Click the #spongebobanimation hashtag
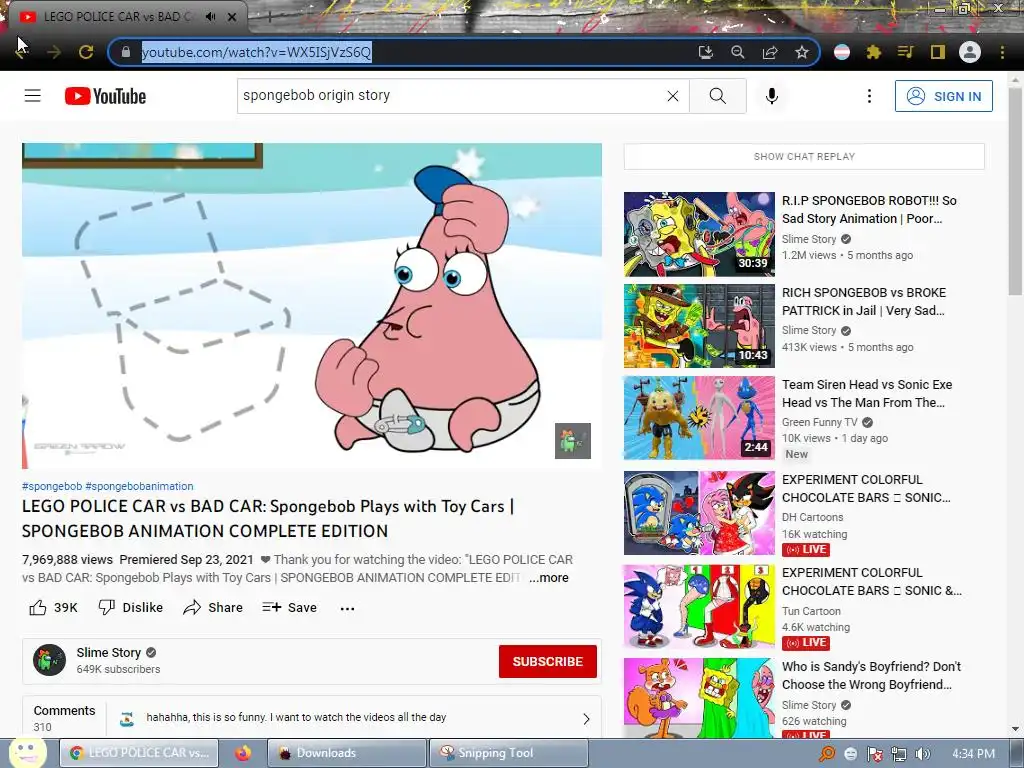 (x=139, y=487)
